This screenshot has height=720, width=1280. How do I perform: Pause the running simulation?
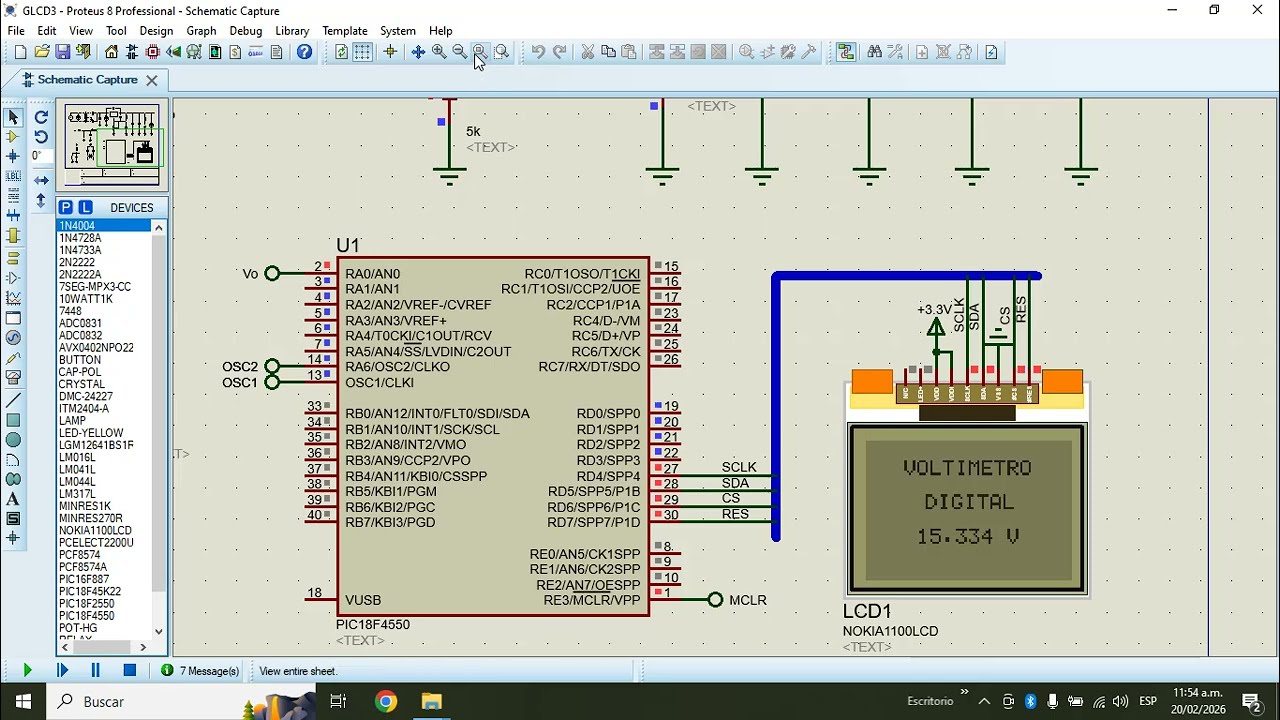pyautogui.click(x=95, y=671)
